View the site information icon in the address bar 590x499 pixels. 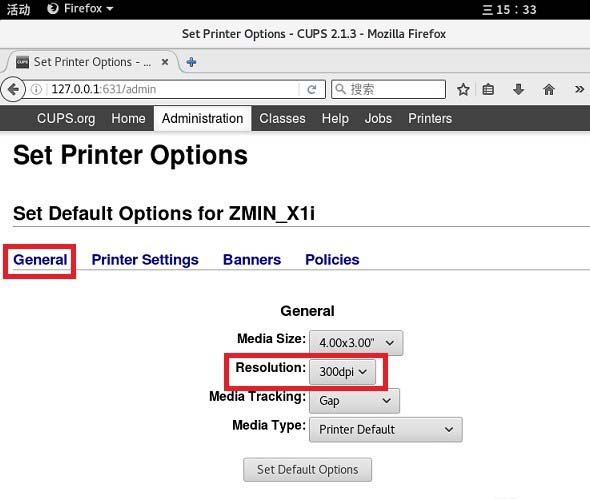[x=36, y=90]
